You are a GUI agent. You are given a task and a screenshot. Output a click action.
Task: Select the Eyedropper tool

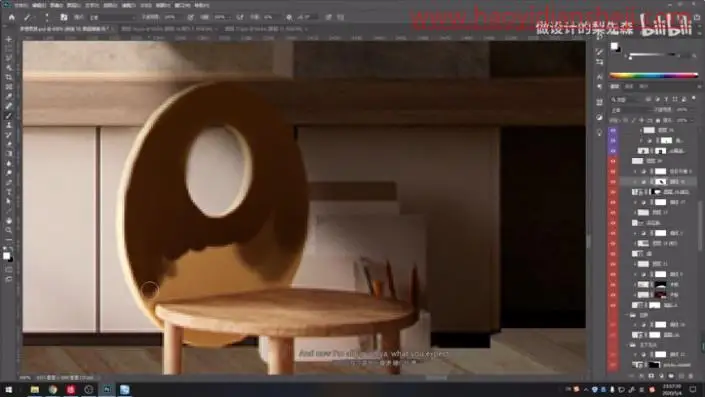[x=9, y=96]
